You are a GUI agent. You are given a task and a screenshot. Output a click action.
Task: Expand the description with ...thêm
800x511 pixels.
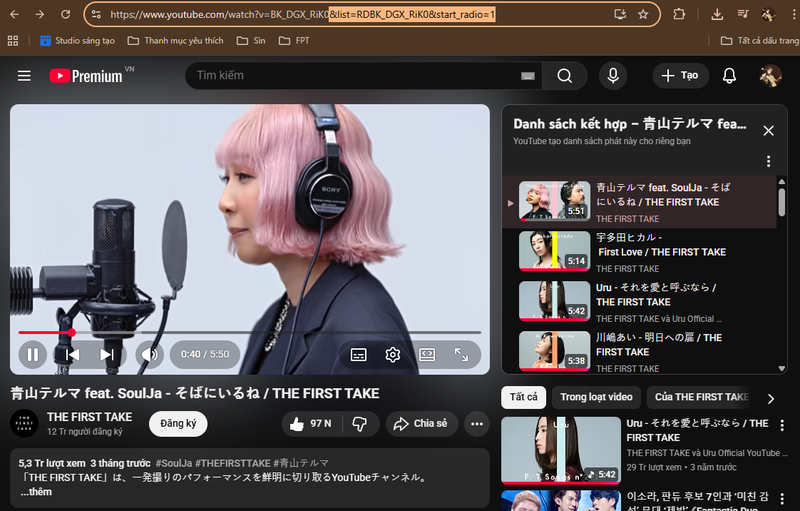(36, 492)
